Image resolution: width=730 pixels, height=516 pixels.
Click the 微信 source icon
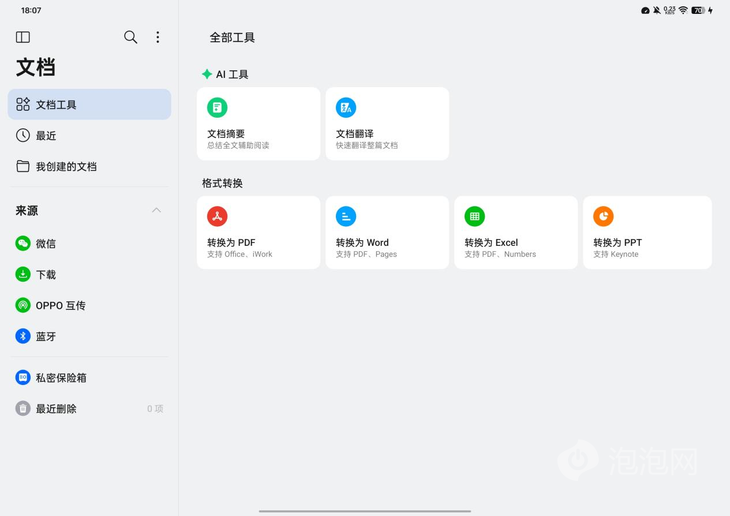[23, 243]
